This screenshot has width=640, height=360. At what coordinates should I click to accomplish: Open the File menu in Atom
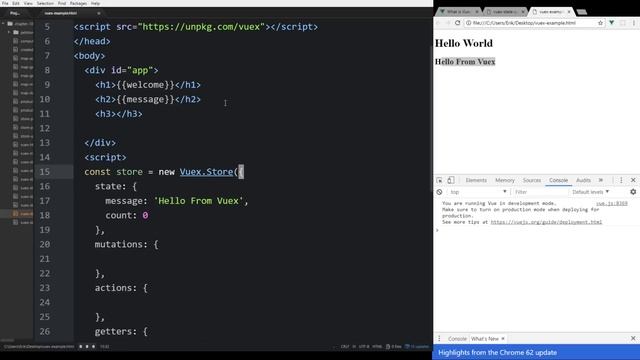(5, 3)
